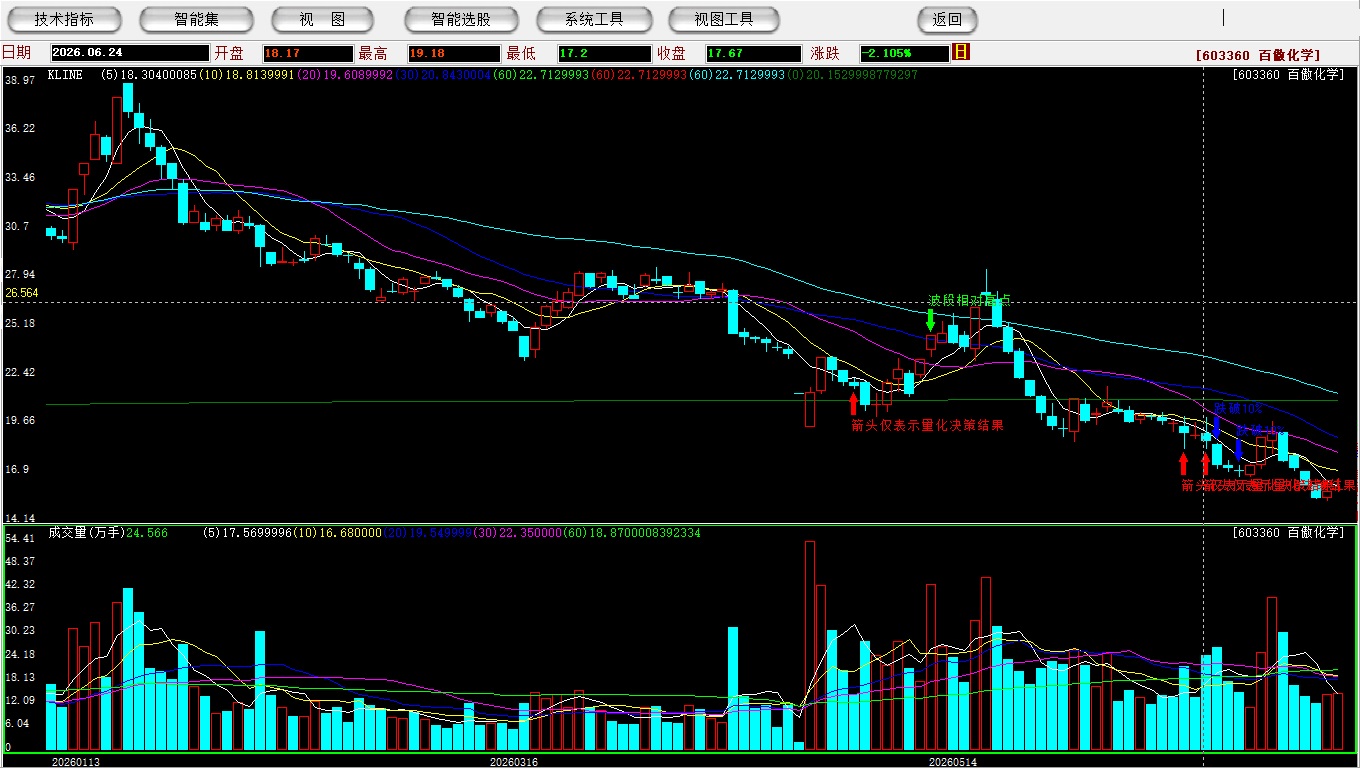Click the 智能选股 button
Viewport: 1360px width, 768px height.
(461, 19)
